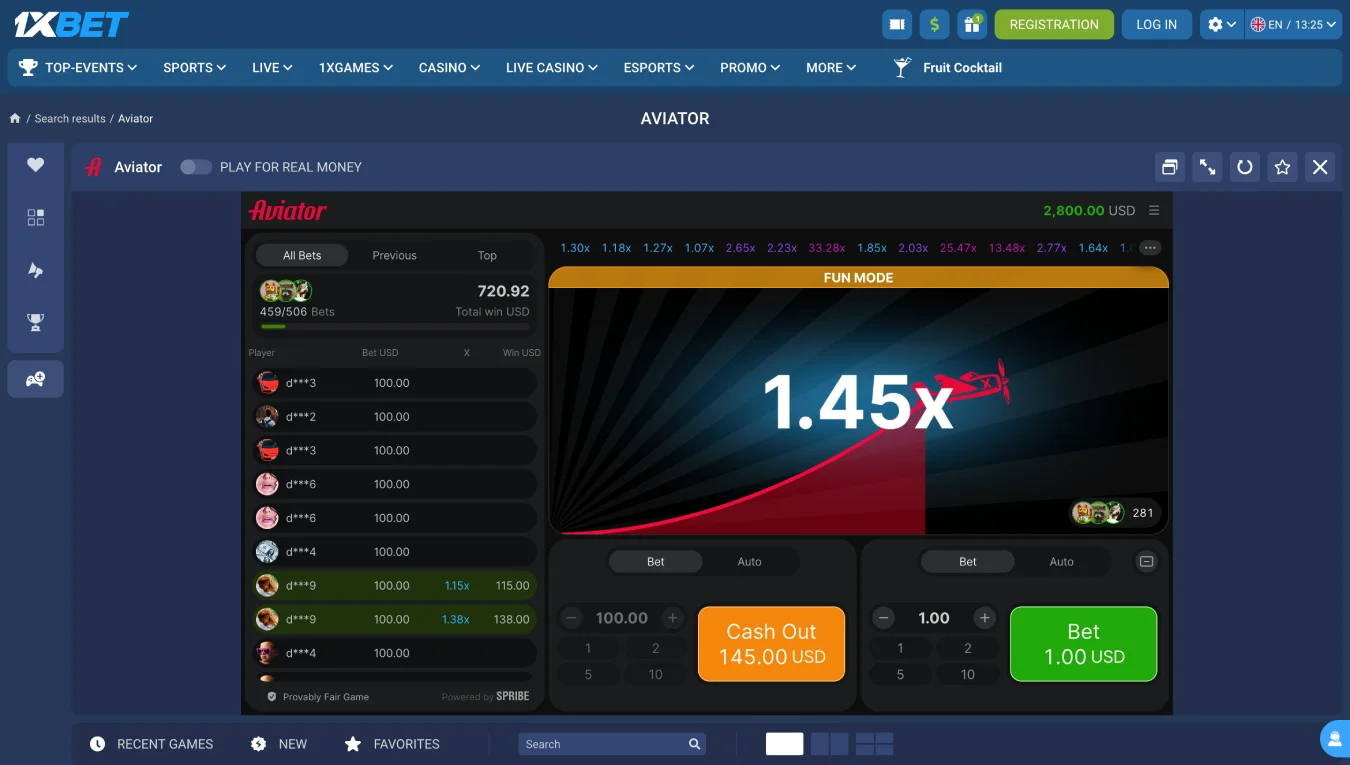1350x765 pixels.
Task: Toggle Play For Real Money switch
Action: pyautogui.click(x=196, y=167)
